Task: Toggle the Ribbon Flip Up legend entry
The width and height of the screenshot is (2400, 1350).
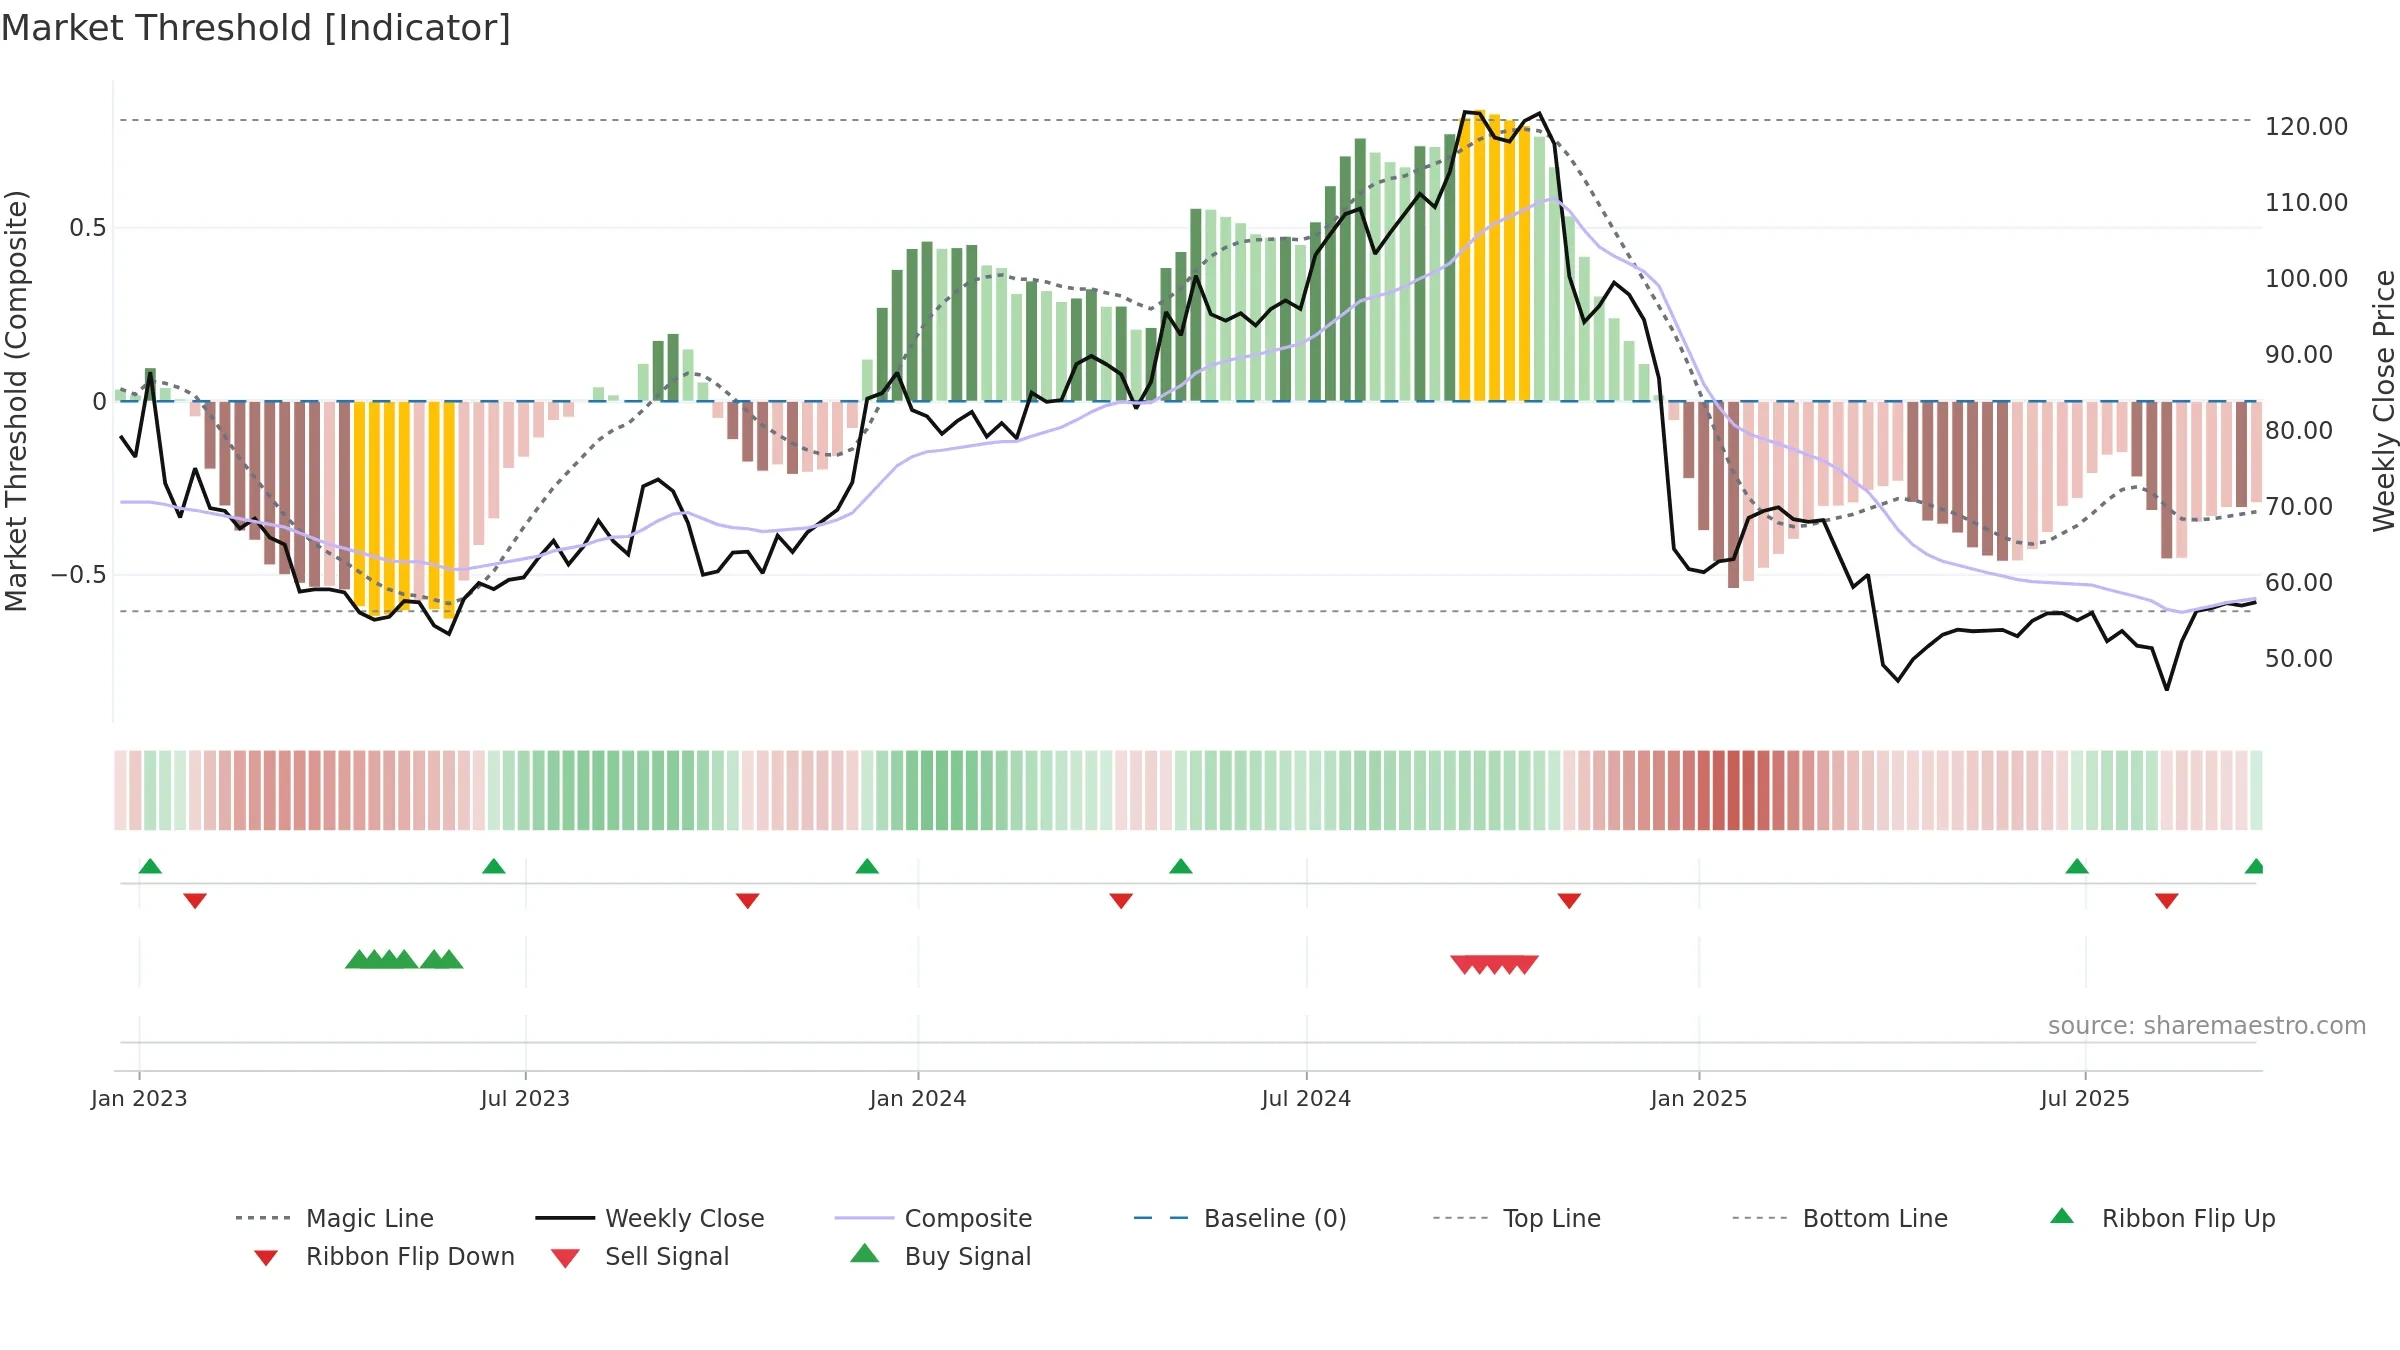Action: click(2163, 1218)
